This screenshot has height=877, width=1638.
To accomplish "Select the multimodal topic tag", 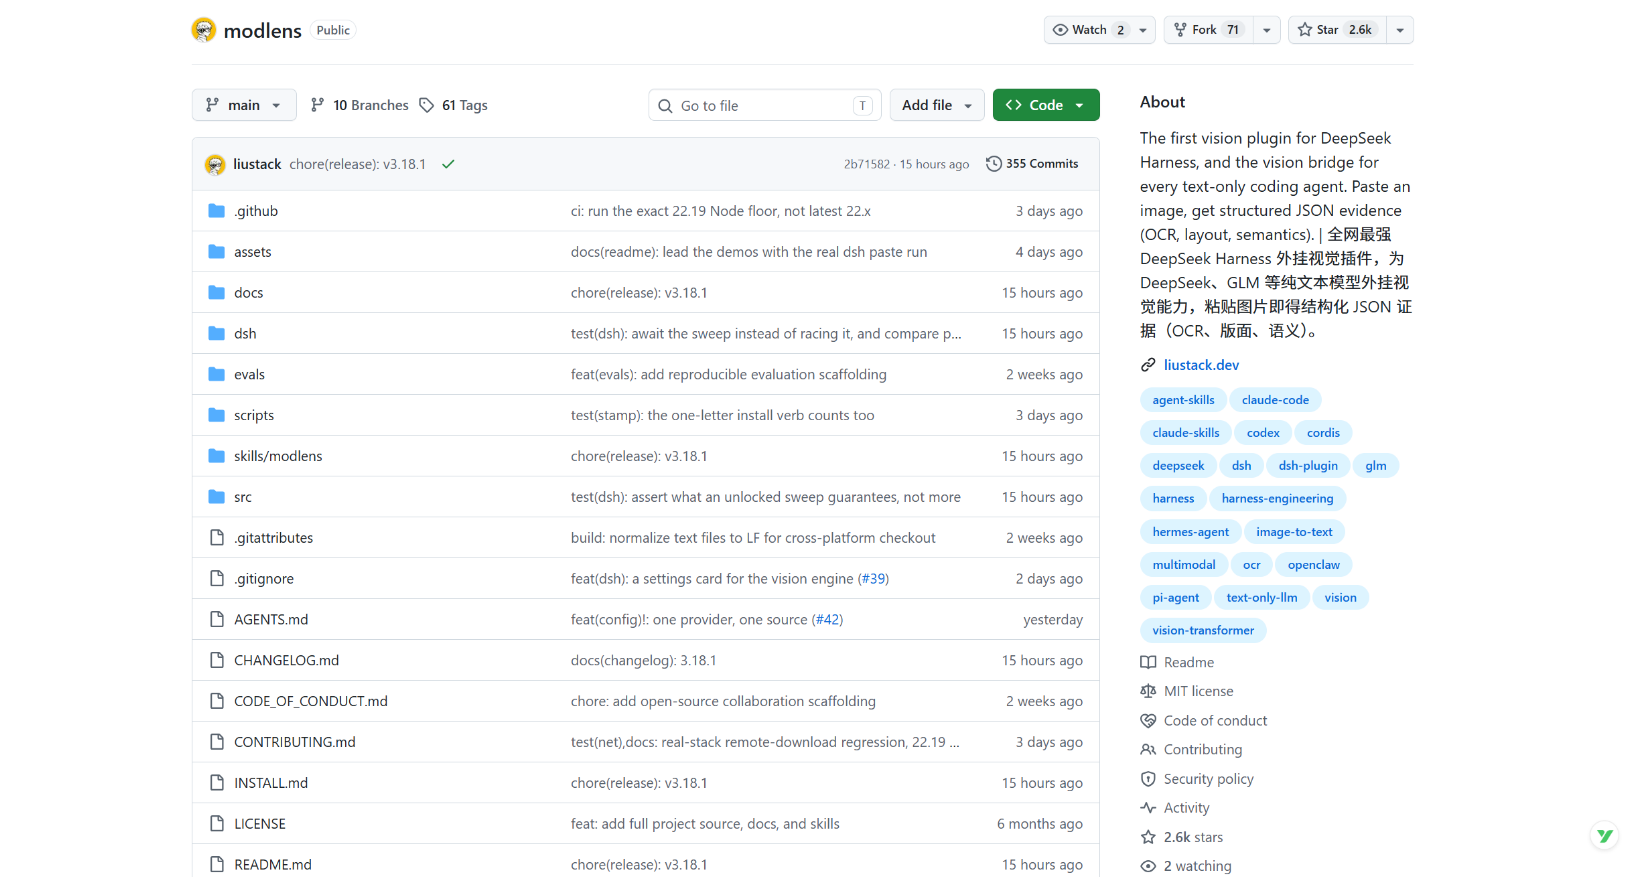I will (x=1184, y=565).
